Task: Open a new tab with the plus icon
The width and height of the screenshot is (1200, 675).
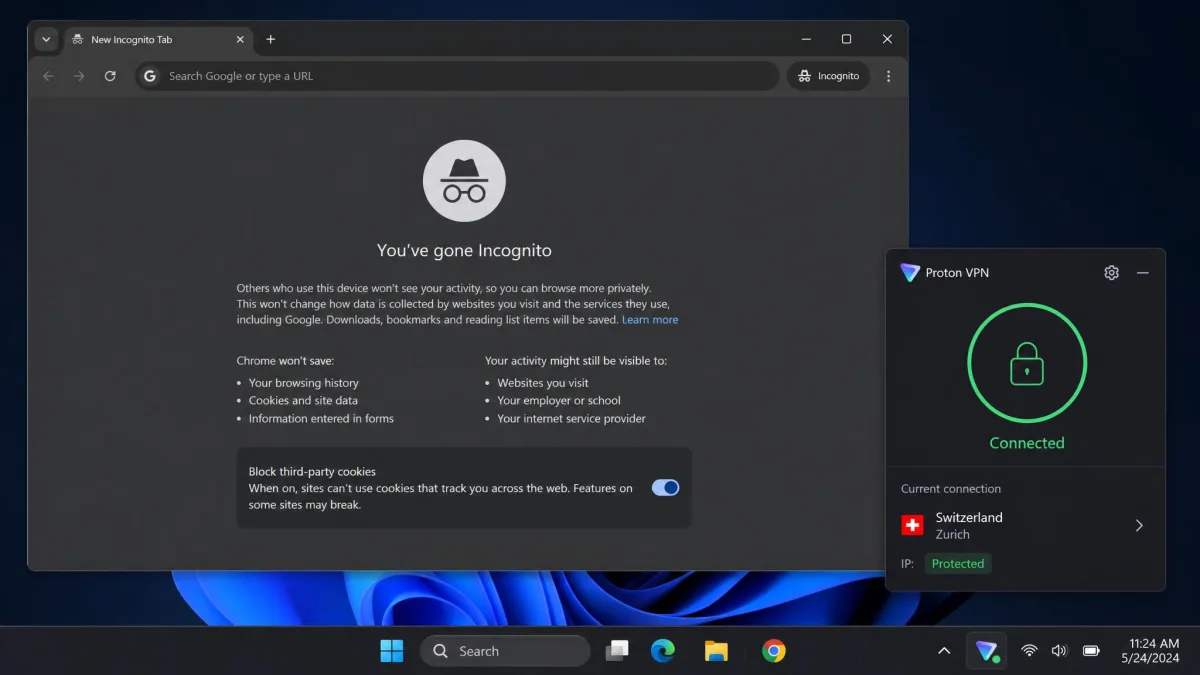Action: [270, 40]
